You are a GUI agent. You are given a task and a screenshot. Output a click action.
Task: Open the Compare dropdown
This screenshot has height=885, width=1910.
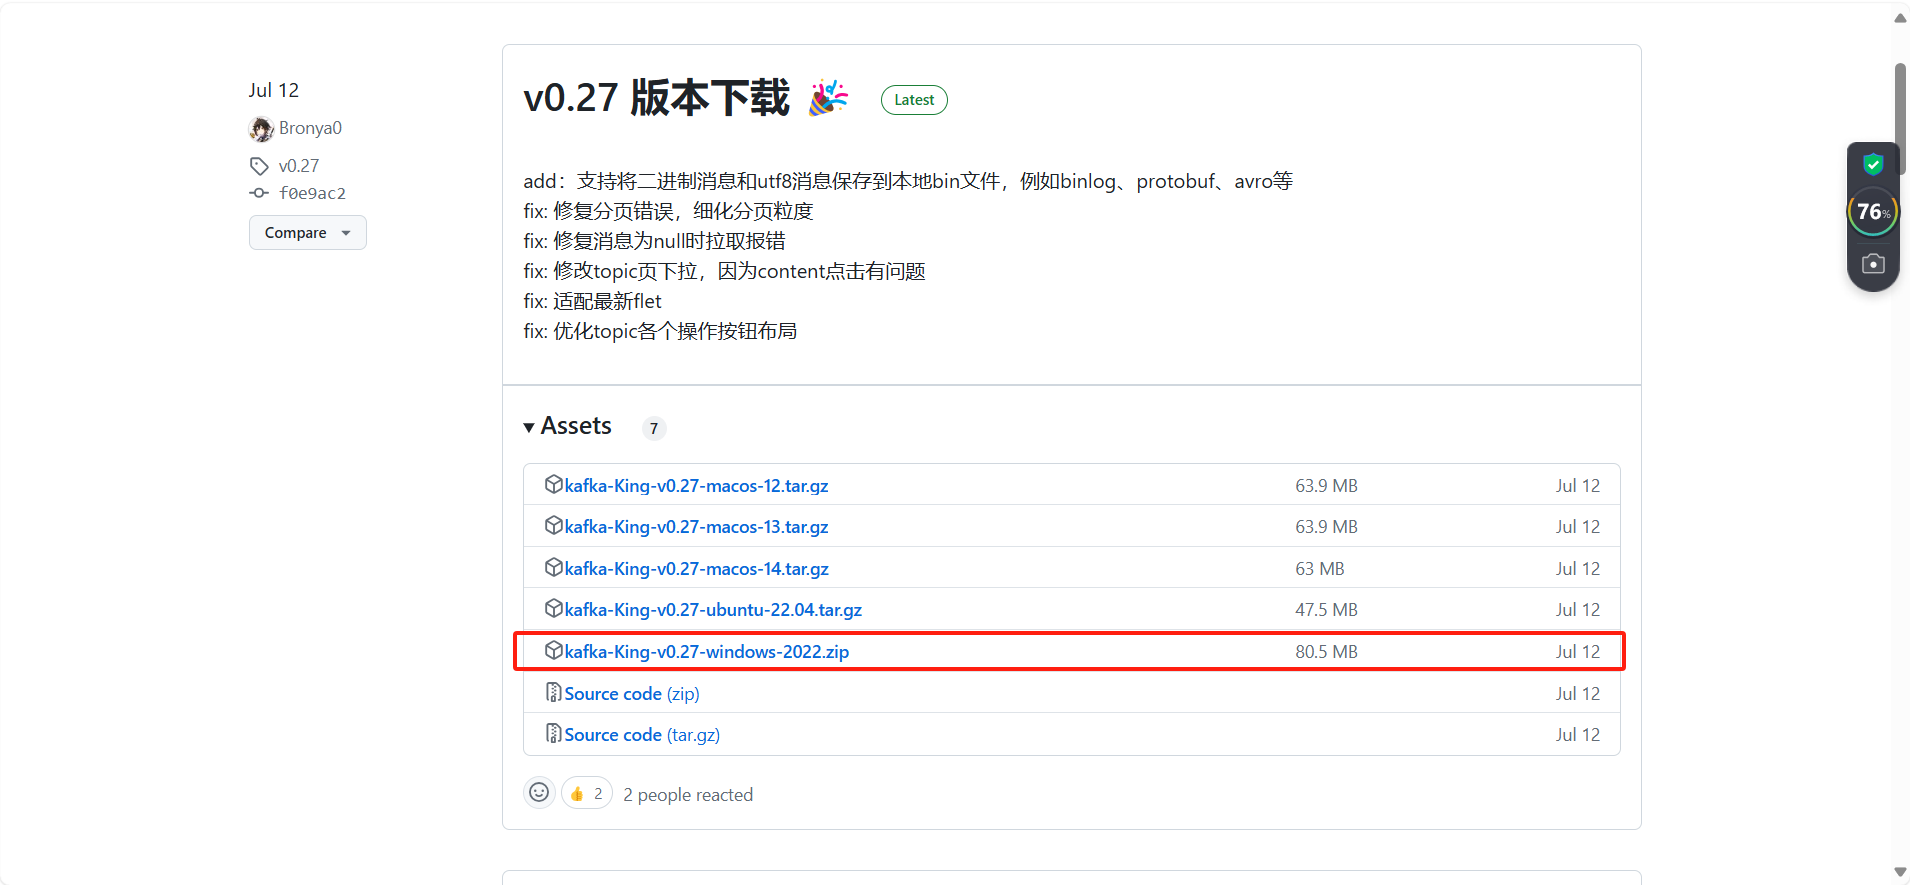click(x=308, y=233)
